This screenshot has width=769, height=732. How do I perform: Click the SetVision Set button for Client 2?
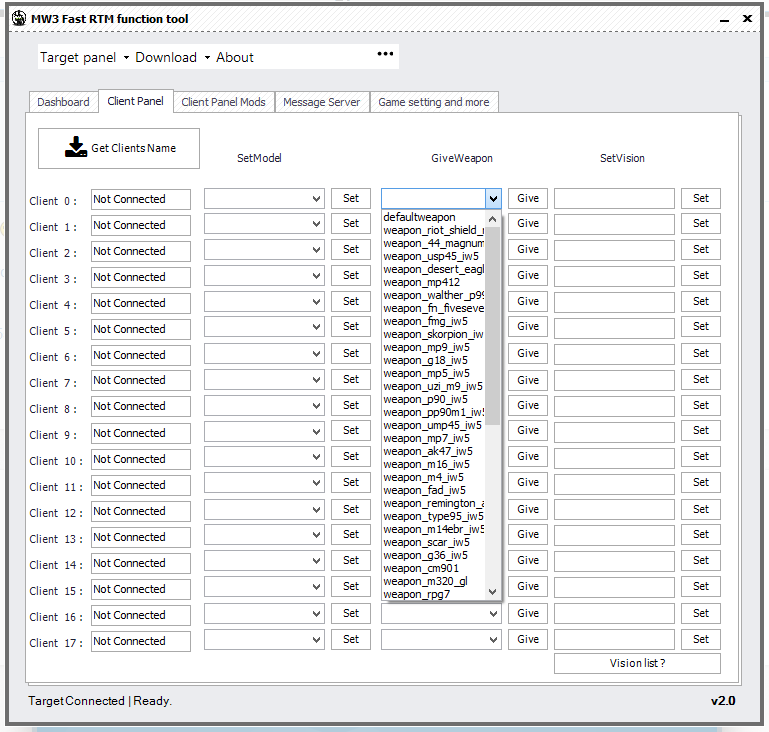pos(701,250)
